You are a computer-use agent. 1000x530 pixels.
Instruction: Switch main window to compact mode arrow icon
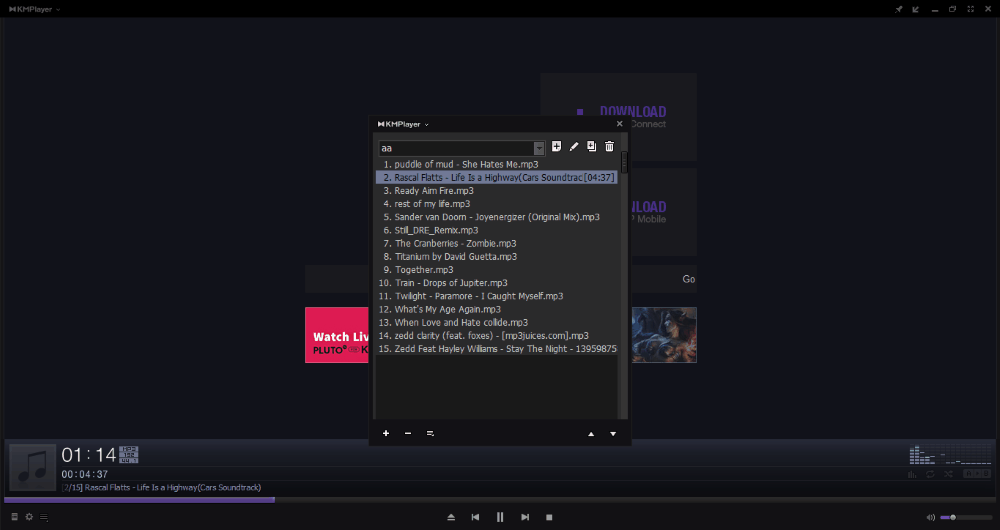(x=916, y=9)
